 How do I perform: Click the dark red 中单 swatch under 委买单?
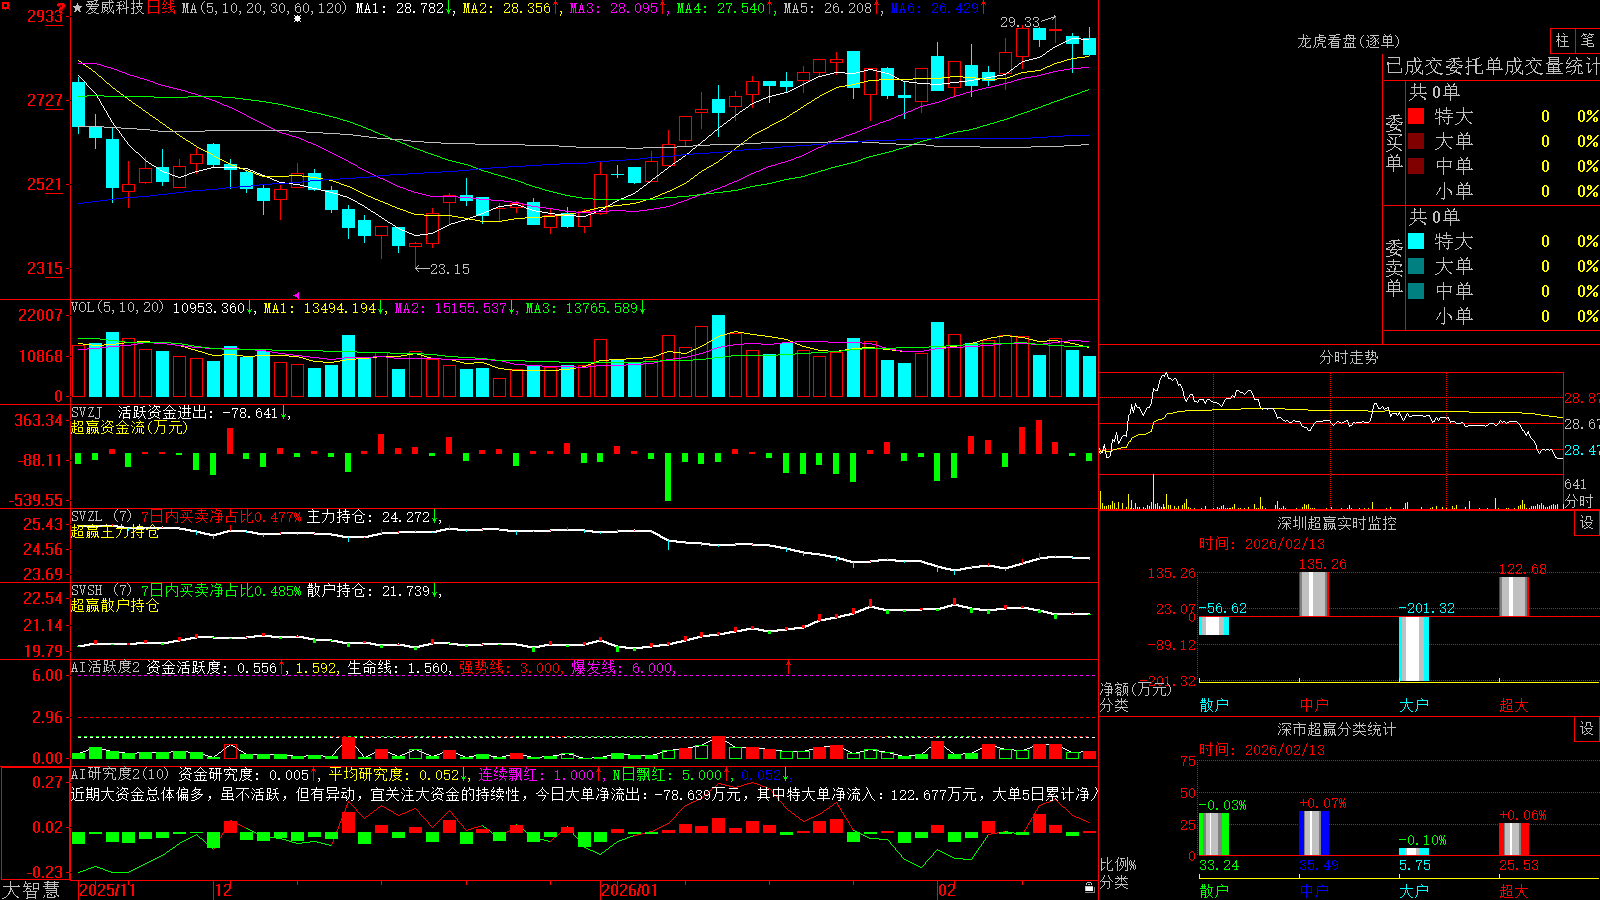[x=1416, y=165]
